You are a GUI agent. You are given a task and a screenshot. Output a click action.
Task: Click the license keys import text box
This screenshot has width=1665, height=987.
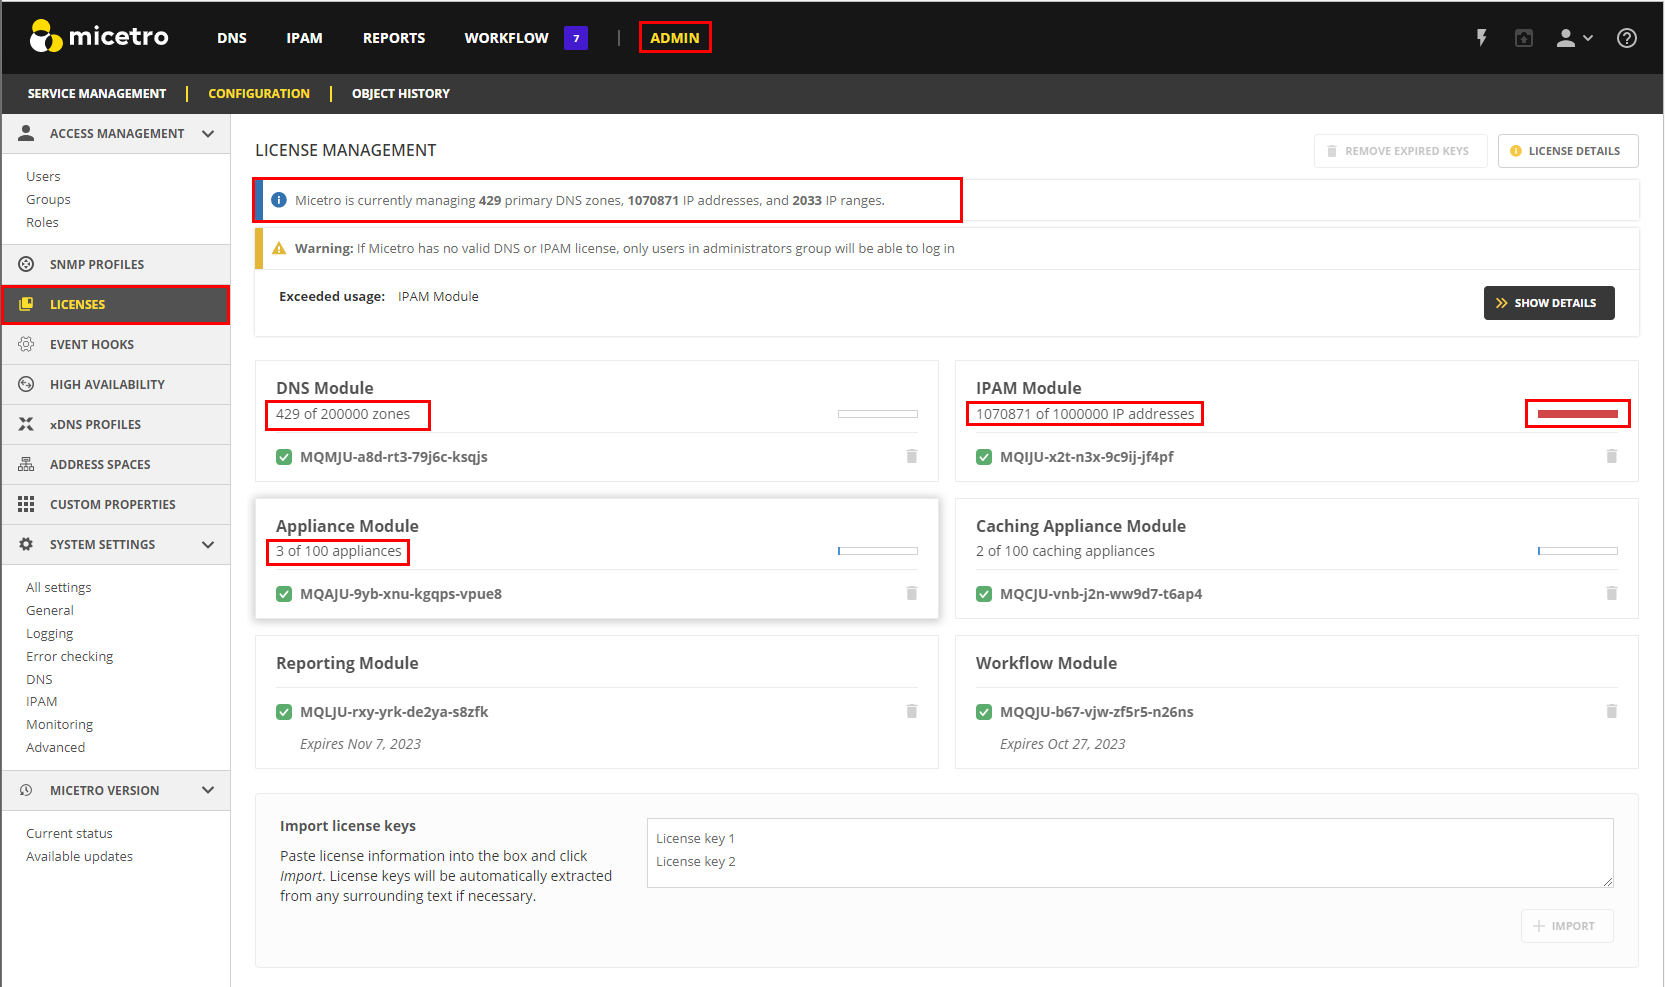click(x=1129, y=852)
